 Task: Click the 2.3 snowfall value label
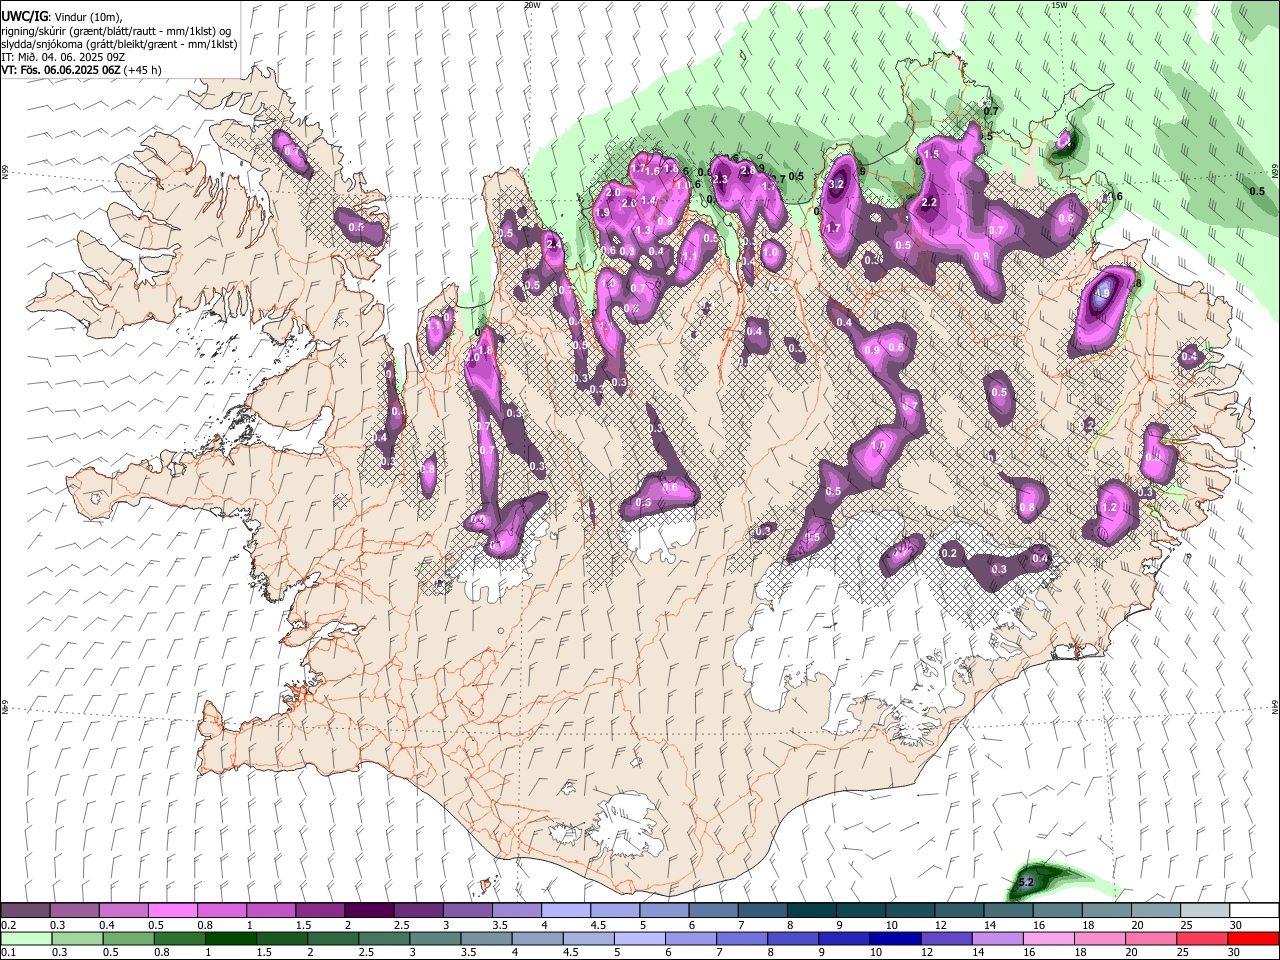(x=720, y=179)
